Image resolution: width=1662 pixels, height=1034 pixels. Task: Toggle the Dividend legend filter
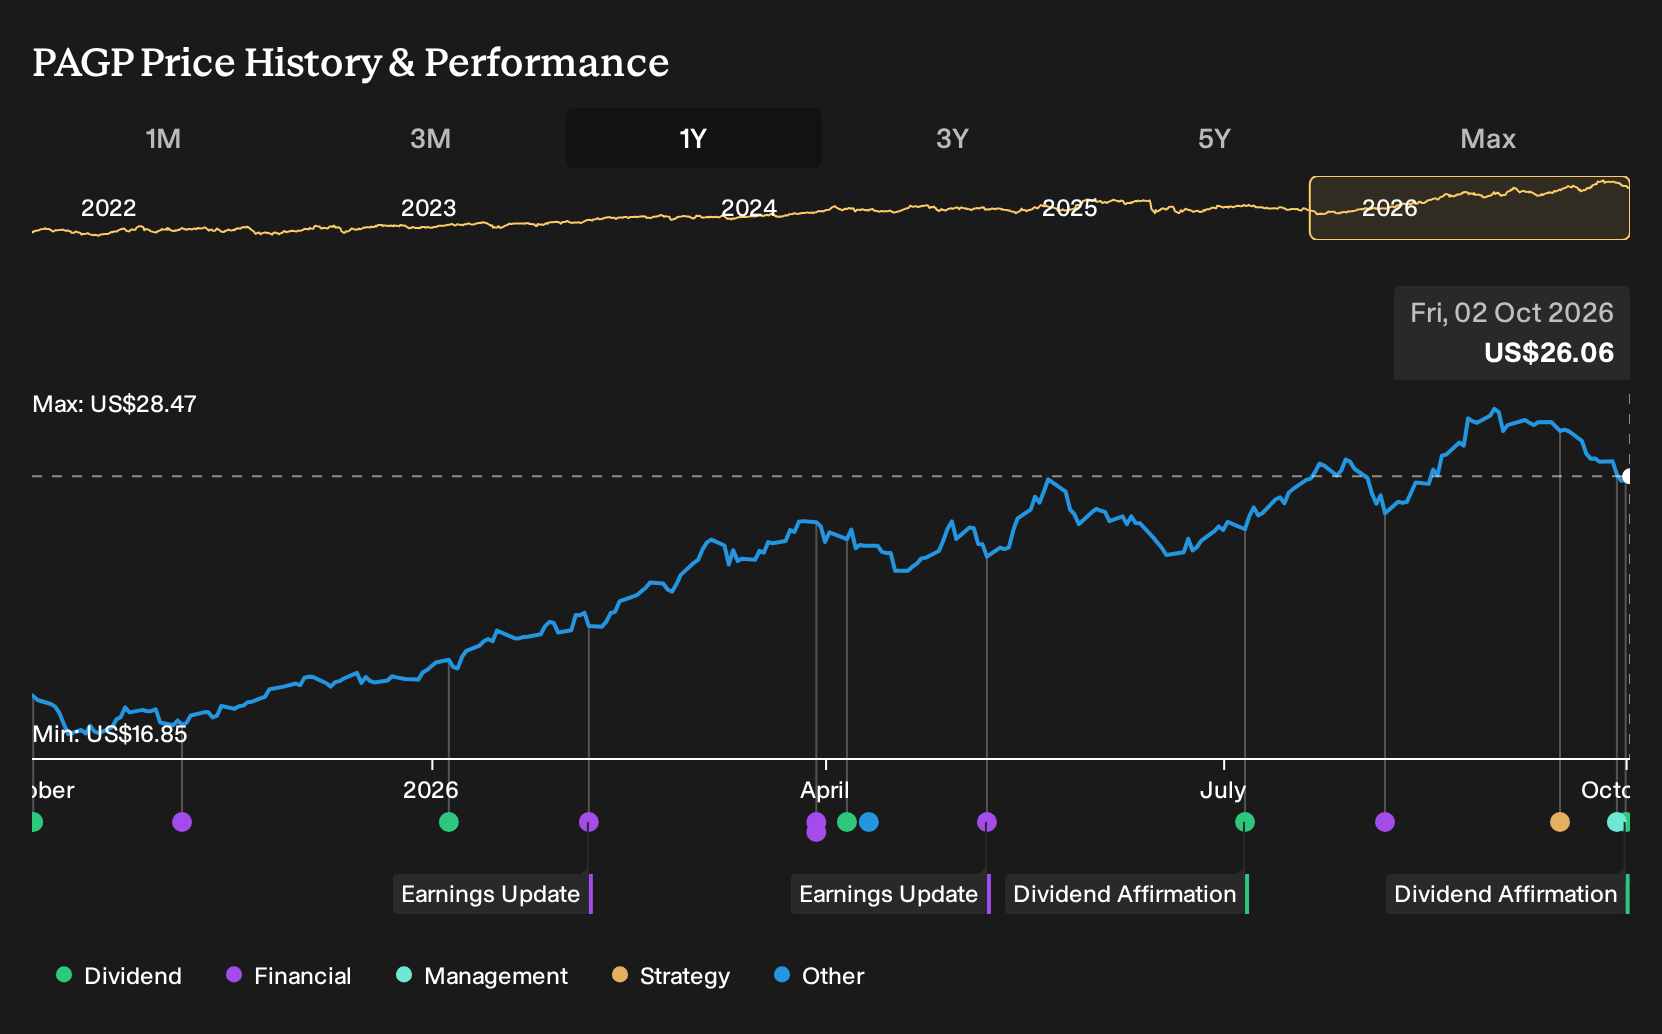[x=119, y=976]
